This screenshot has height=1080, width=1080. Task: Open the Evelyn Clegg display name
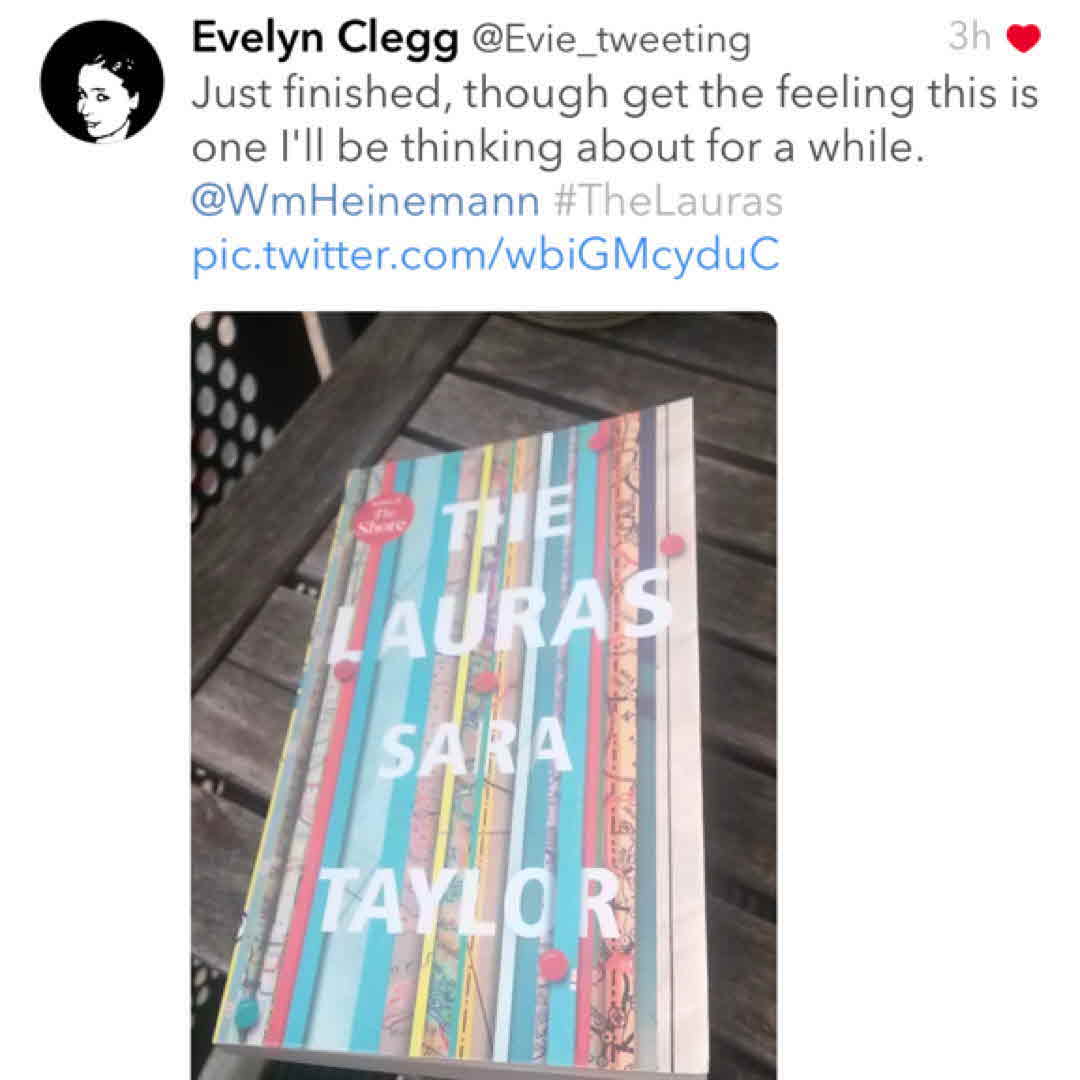(325, 38)
